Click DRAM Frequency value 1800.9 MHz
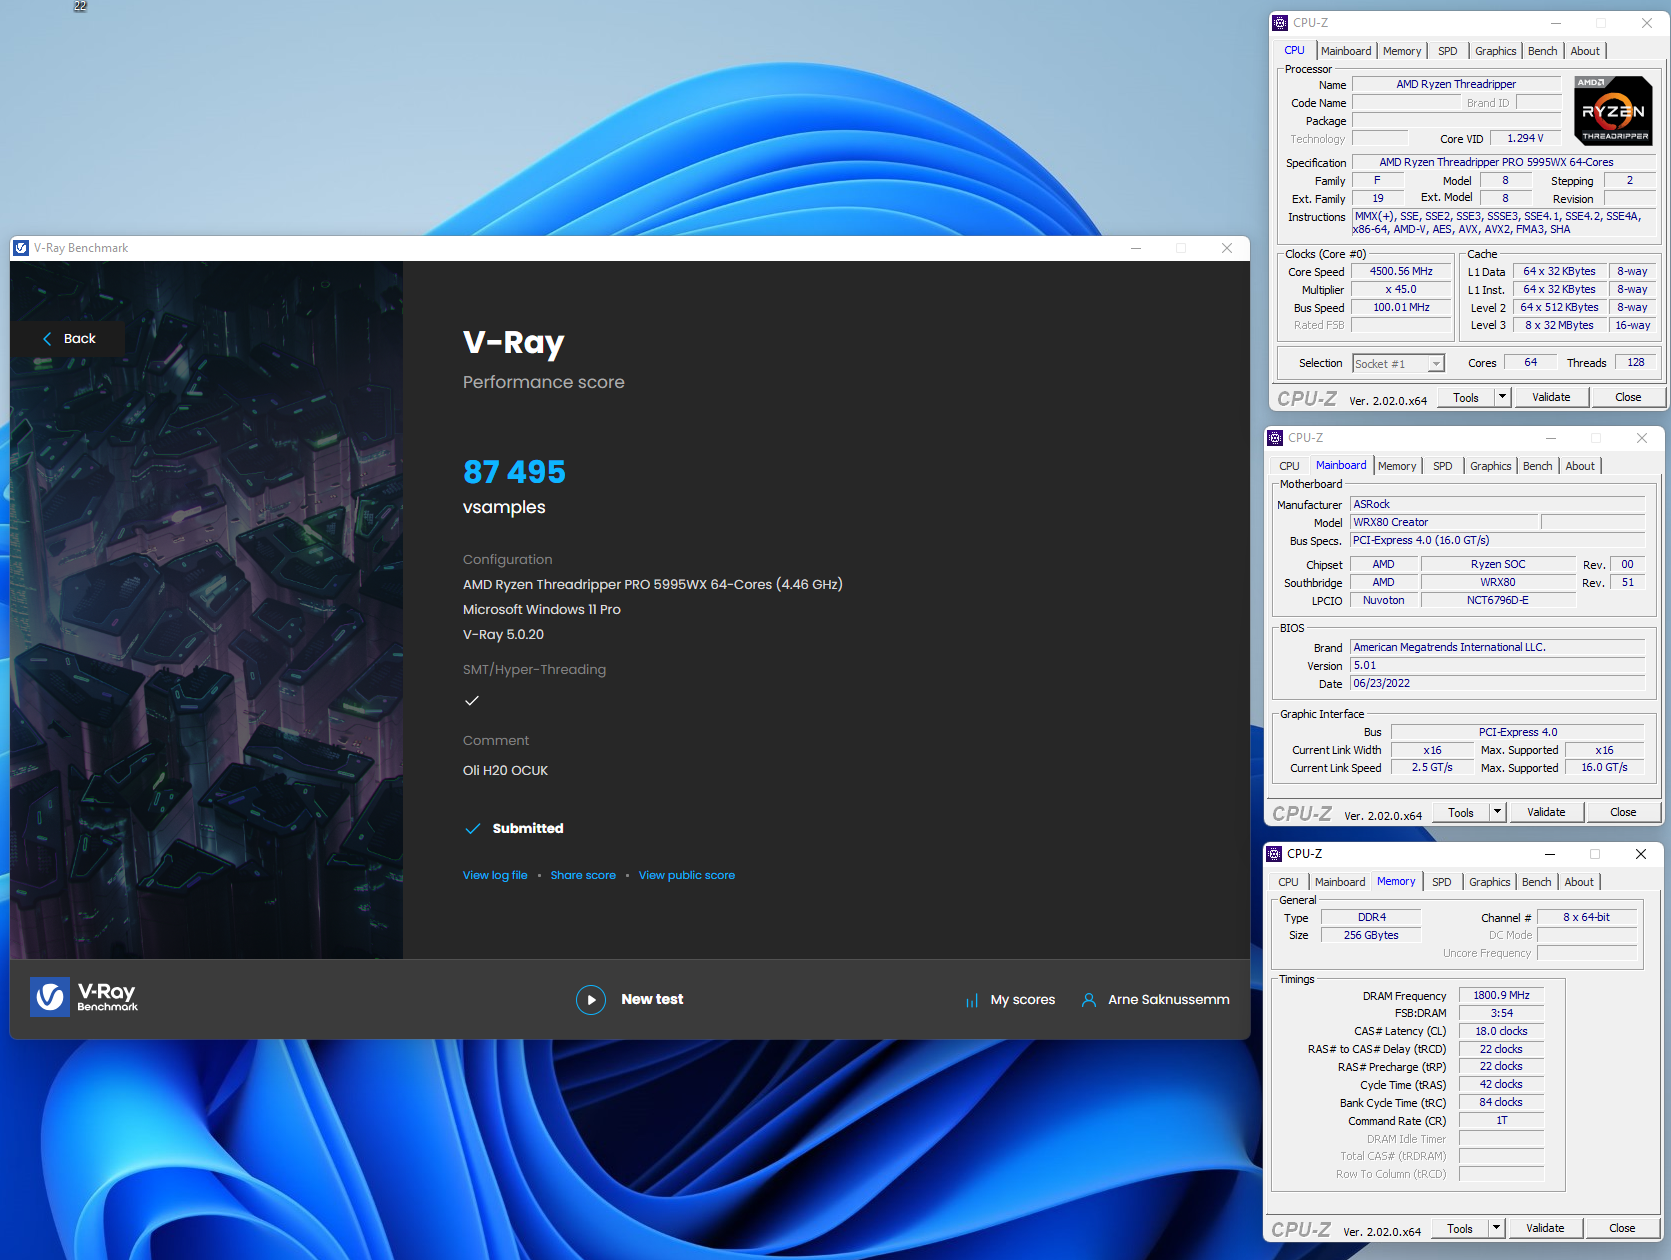The height and width of the screenshot is (1260, 1671). coord(1501,996)
